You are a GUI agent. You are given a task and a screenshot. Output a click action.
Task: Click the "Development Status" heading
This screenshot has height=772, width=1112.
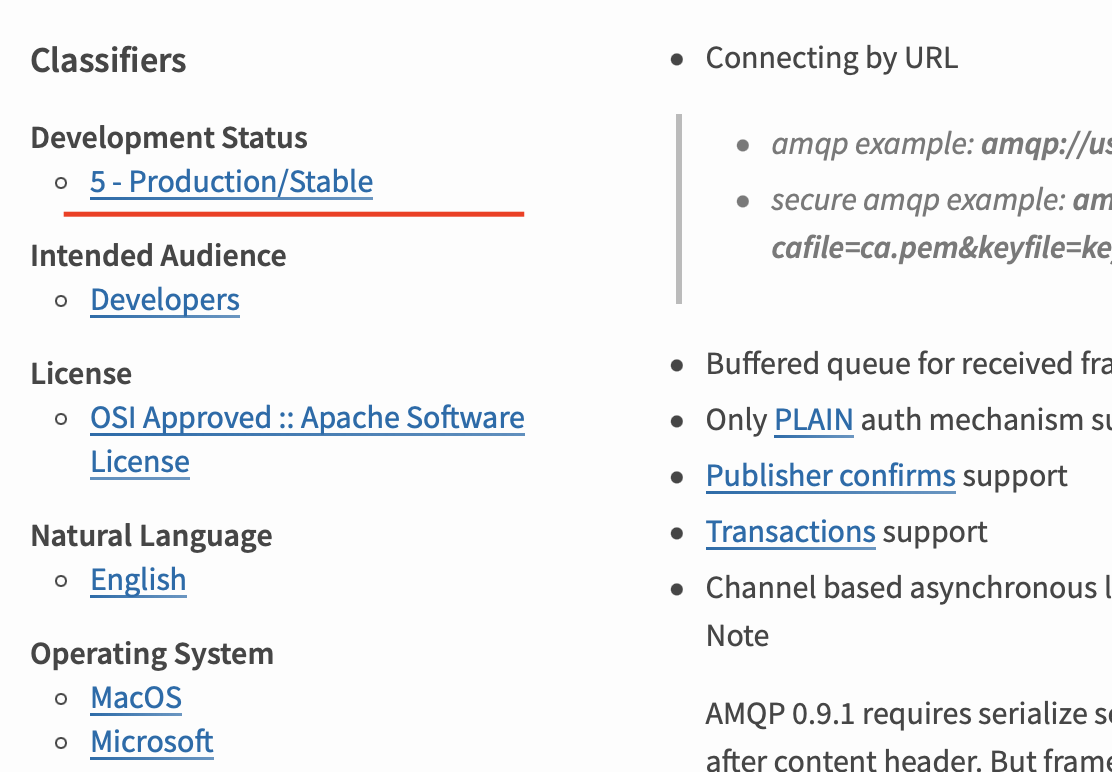169,137
